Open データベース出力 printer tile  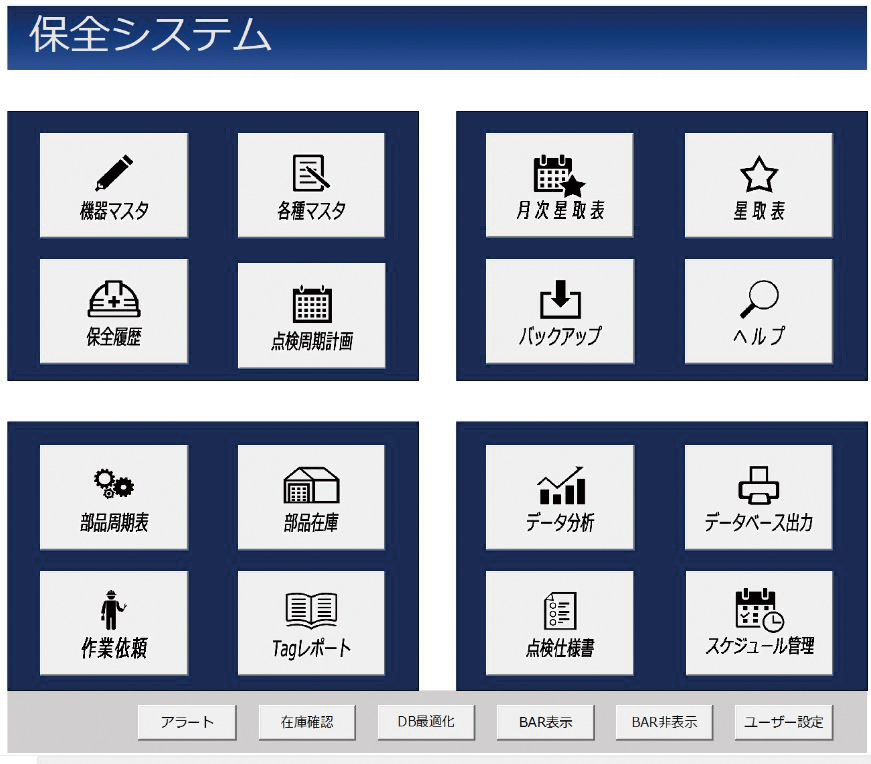click(758, 497)
